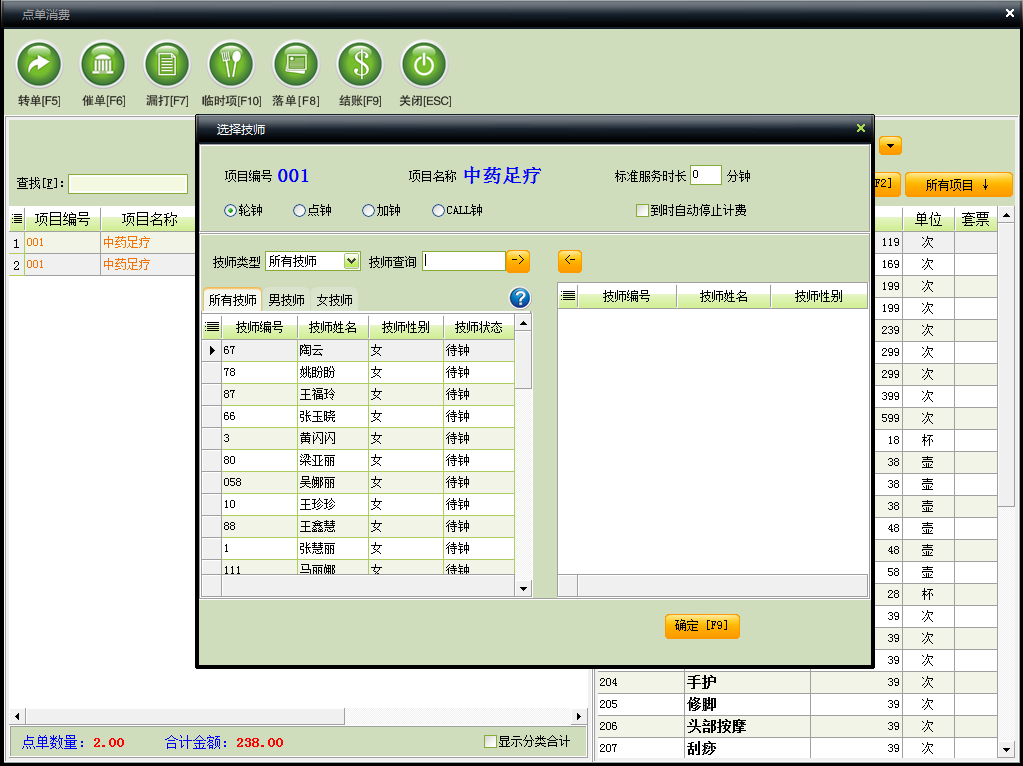Screen dimensions: 1023x766
Task: Select the 刮痧 item in project list
Action: click(x=797, y=748)
